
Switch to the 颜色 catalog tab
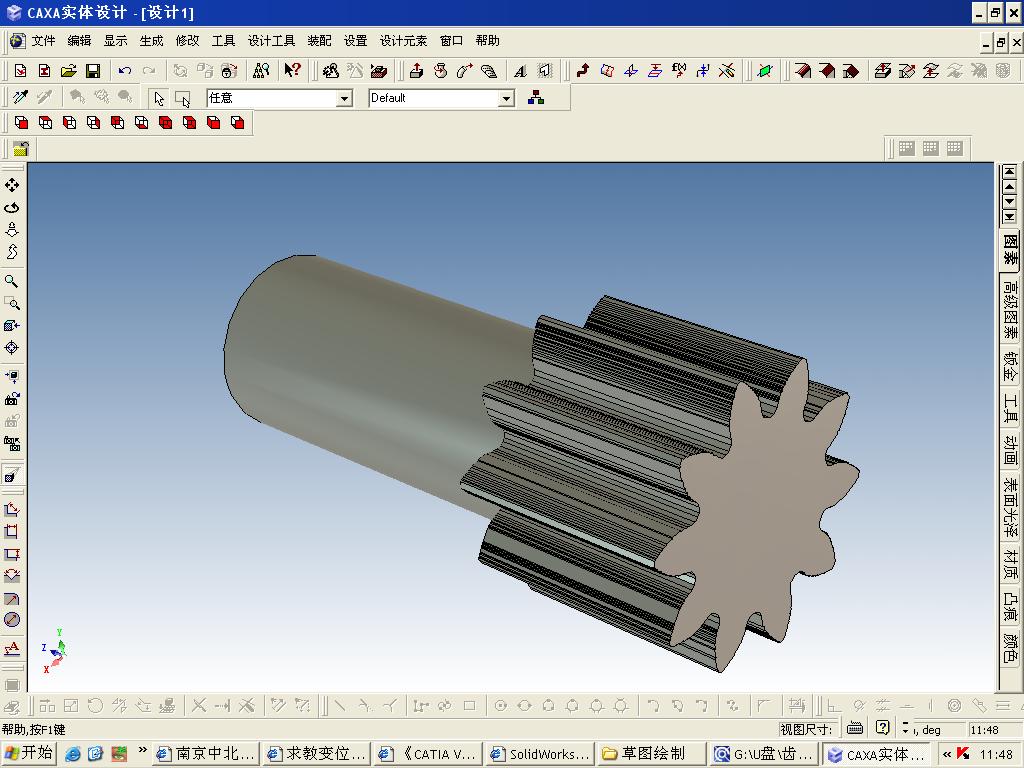click(x=1010, y=647)
